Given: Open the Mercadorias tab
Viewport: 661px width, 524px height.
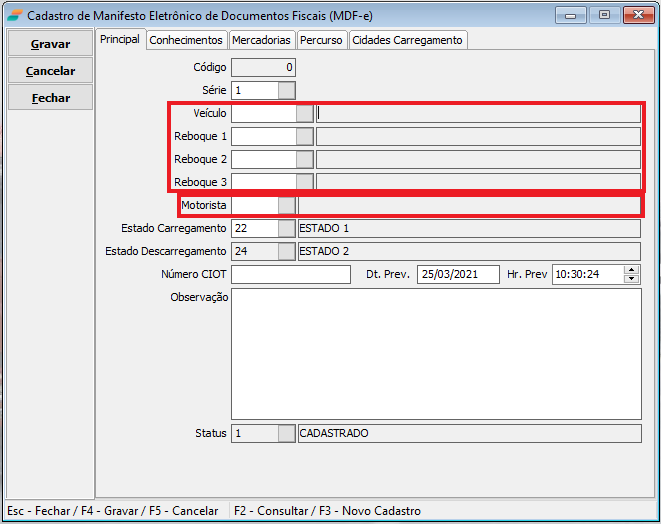Looking at the screenshot, I should (x=261, y=40).
